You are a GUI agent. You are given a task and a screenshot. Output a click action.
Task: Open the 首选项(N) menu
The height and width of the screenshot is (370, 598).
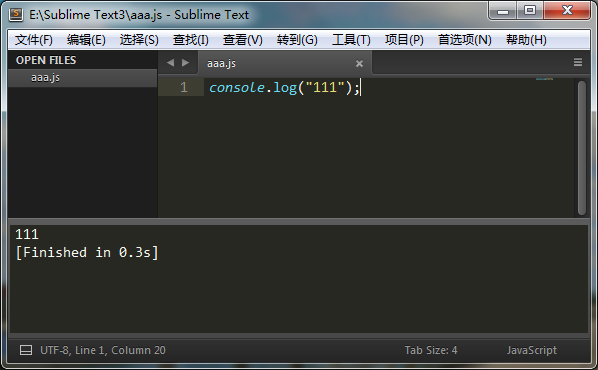pos(465,40)
